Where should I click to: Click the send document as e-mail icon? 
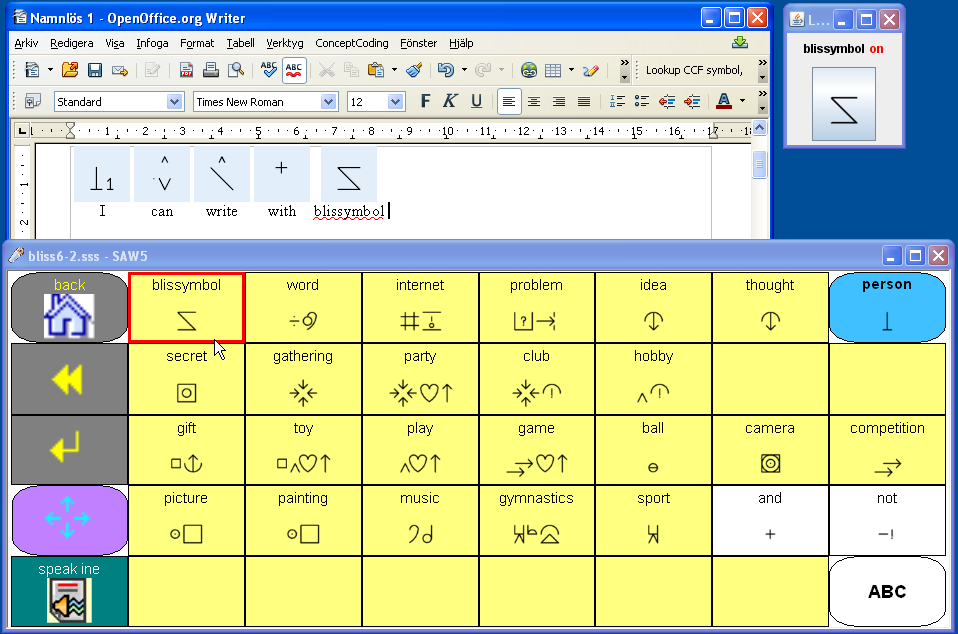coord(120,70)
